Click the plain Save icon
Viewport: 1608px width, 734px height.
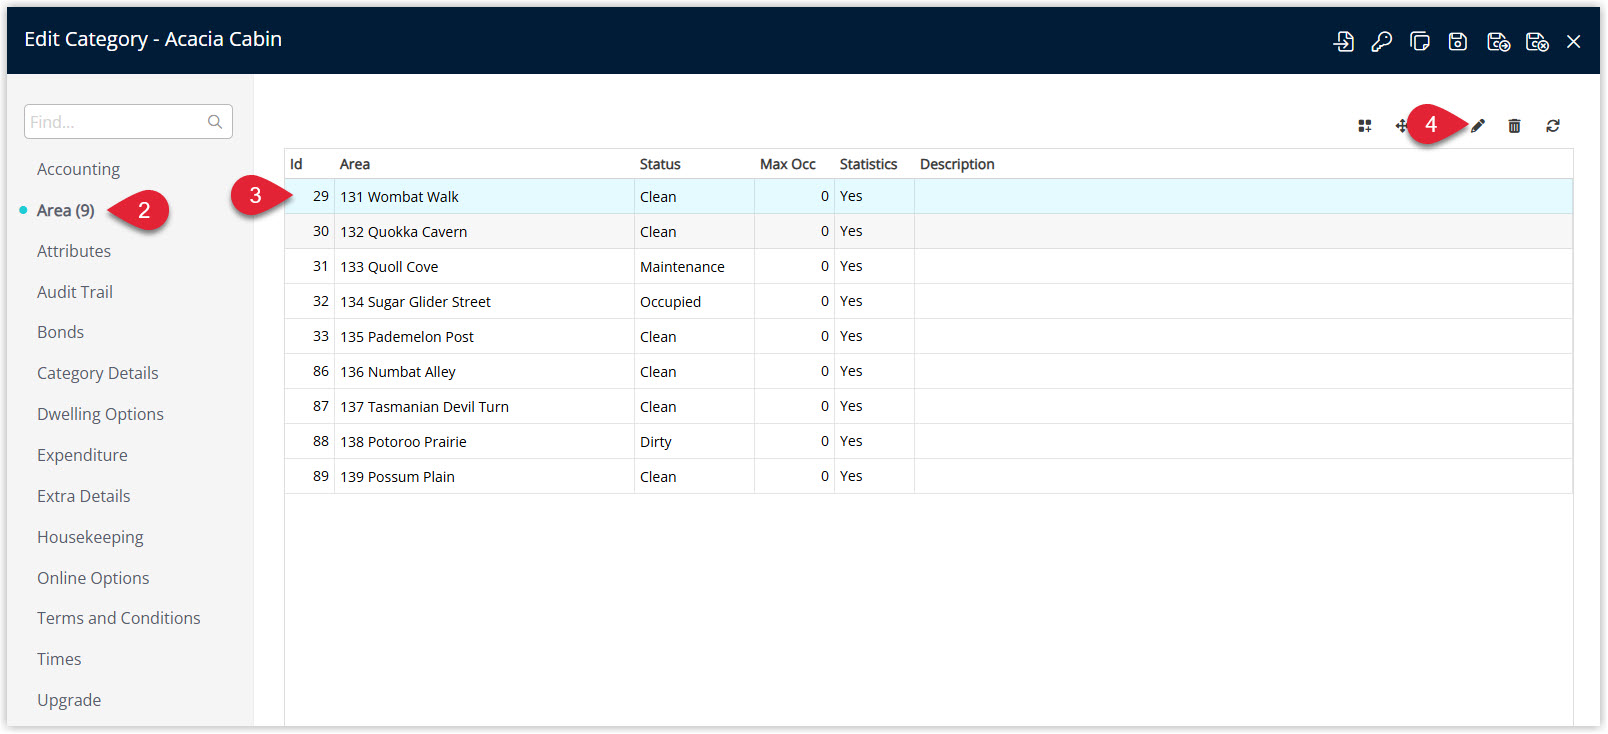(x=1458, y=41)
